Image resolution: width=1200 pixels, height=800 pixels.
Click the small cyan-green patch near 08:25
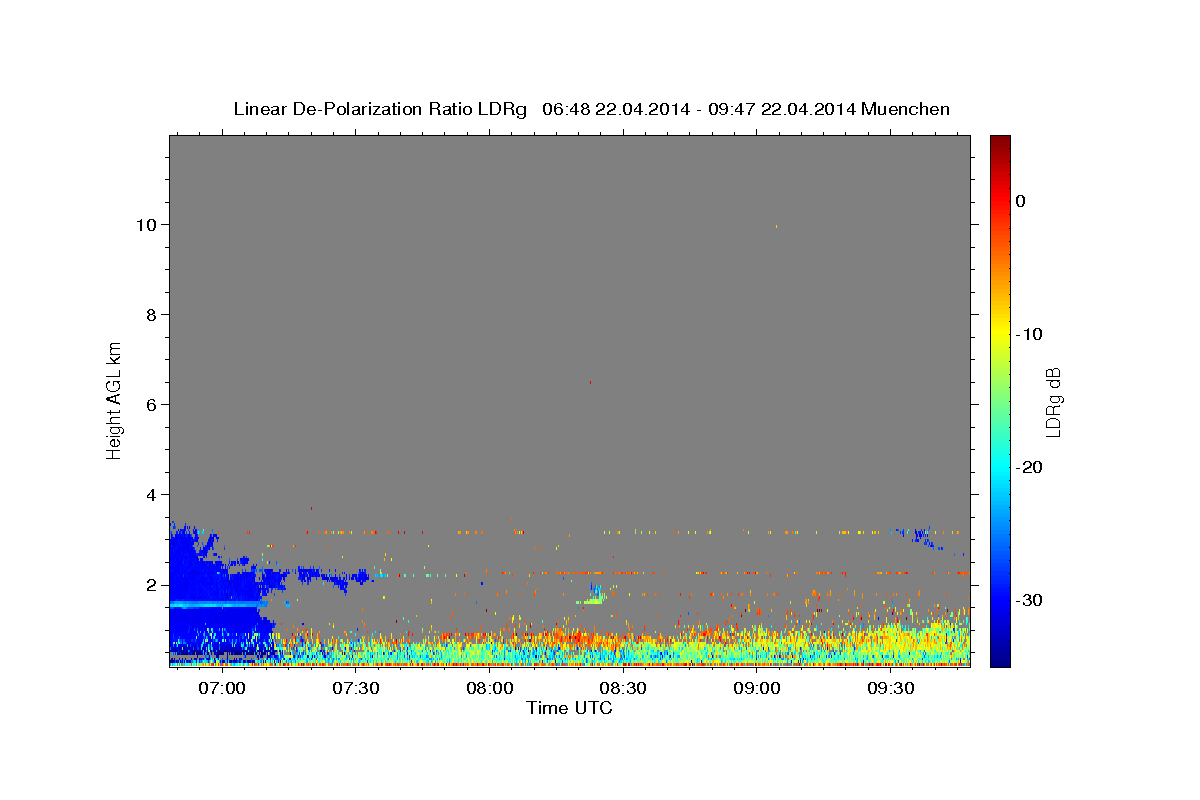[x=593, y=596]
